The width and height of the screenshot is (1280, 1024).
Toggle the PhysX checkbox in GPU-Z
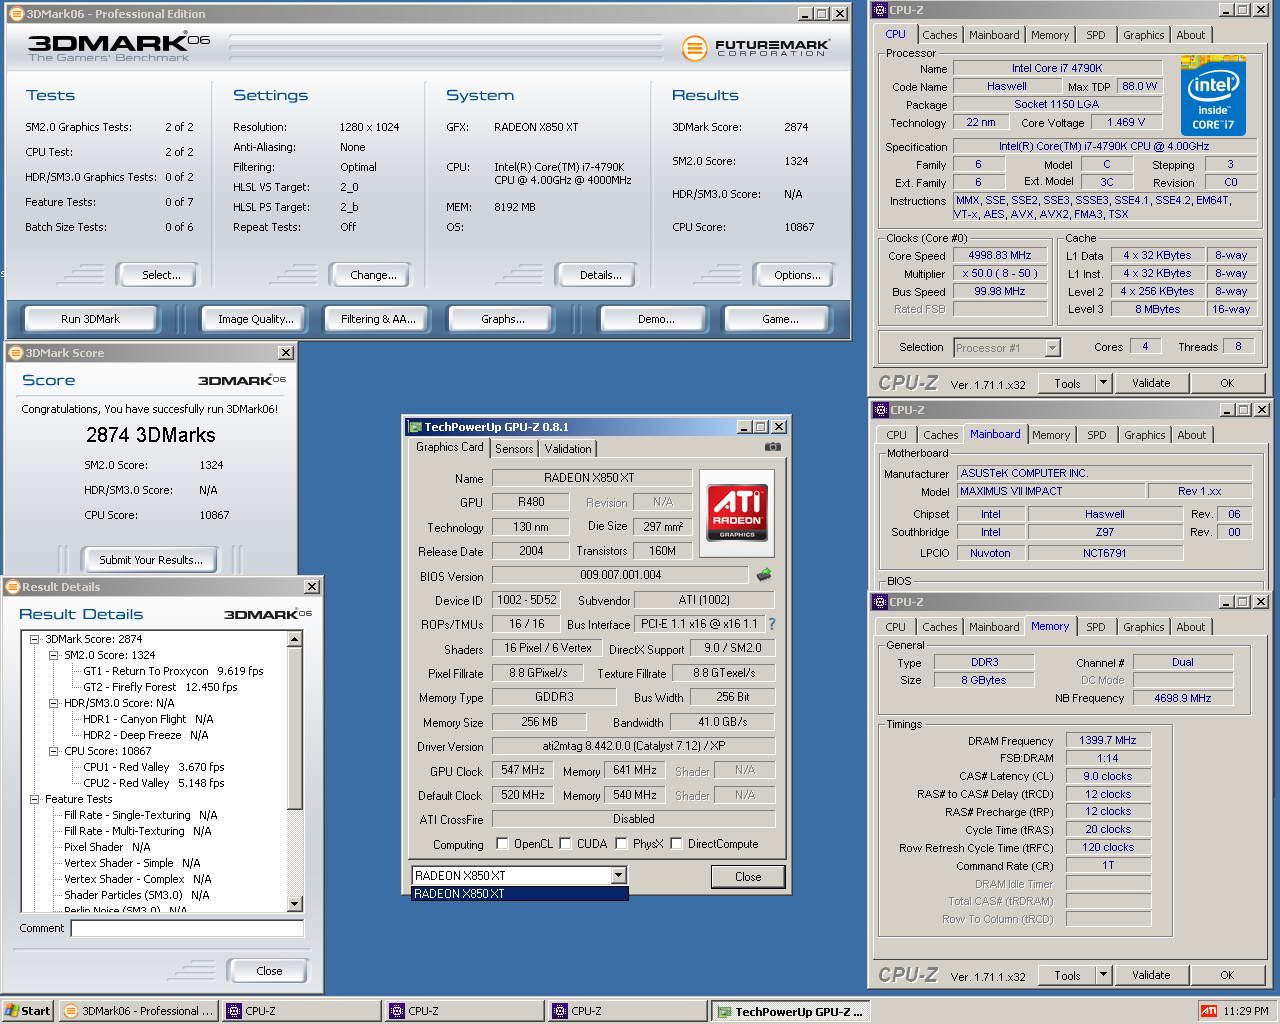[x=621, y=843]
